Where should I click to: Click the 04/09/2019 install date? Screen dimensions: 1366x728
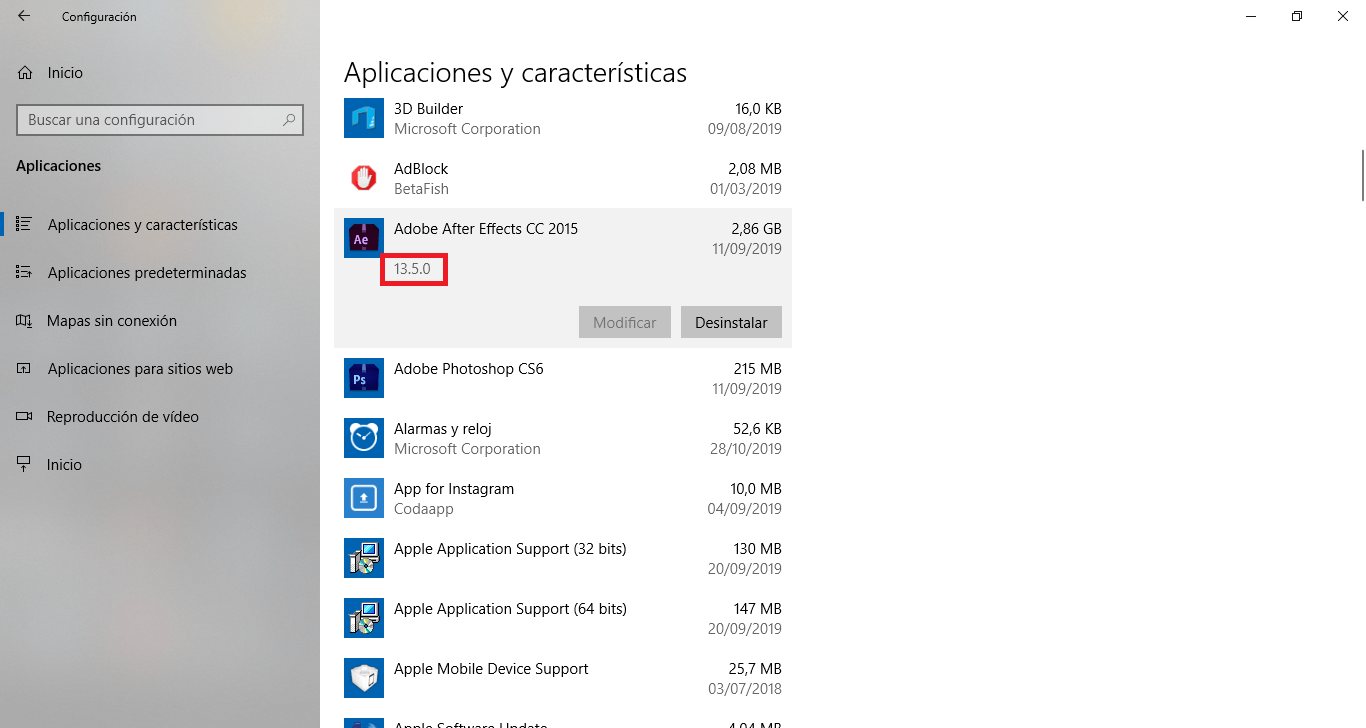[746, 509]
